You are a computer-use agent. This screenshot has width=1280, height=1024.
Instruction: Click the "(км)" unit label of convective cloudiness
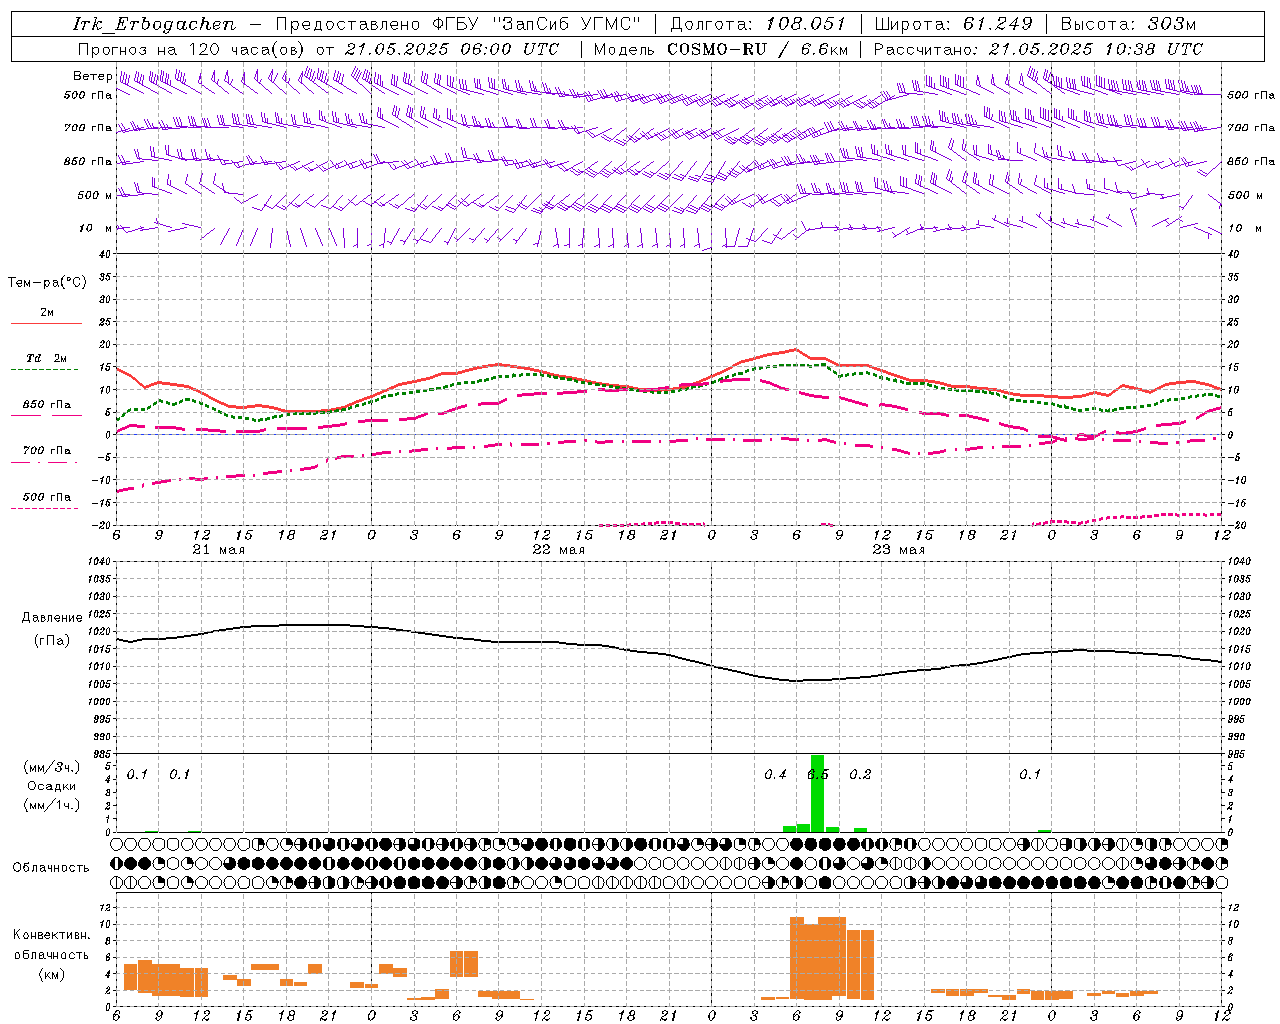click(51, 974)
